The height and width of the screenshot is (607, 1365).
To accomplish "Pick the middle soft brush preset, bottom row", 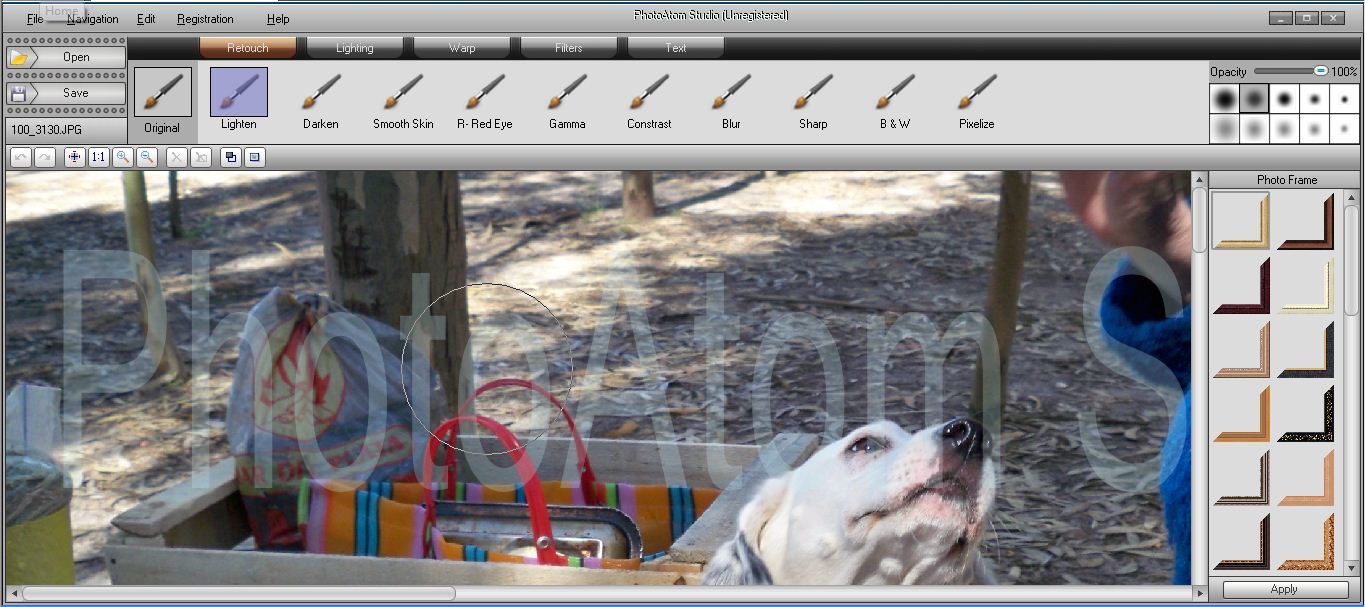I will [1285, 129].
